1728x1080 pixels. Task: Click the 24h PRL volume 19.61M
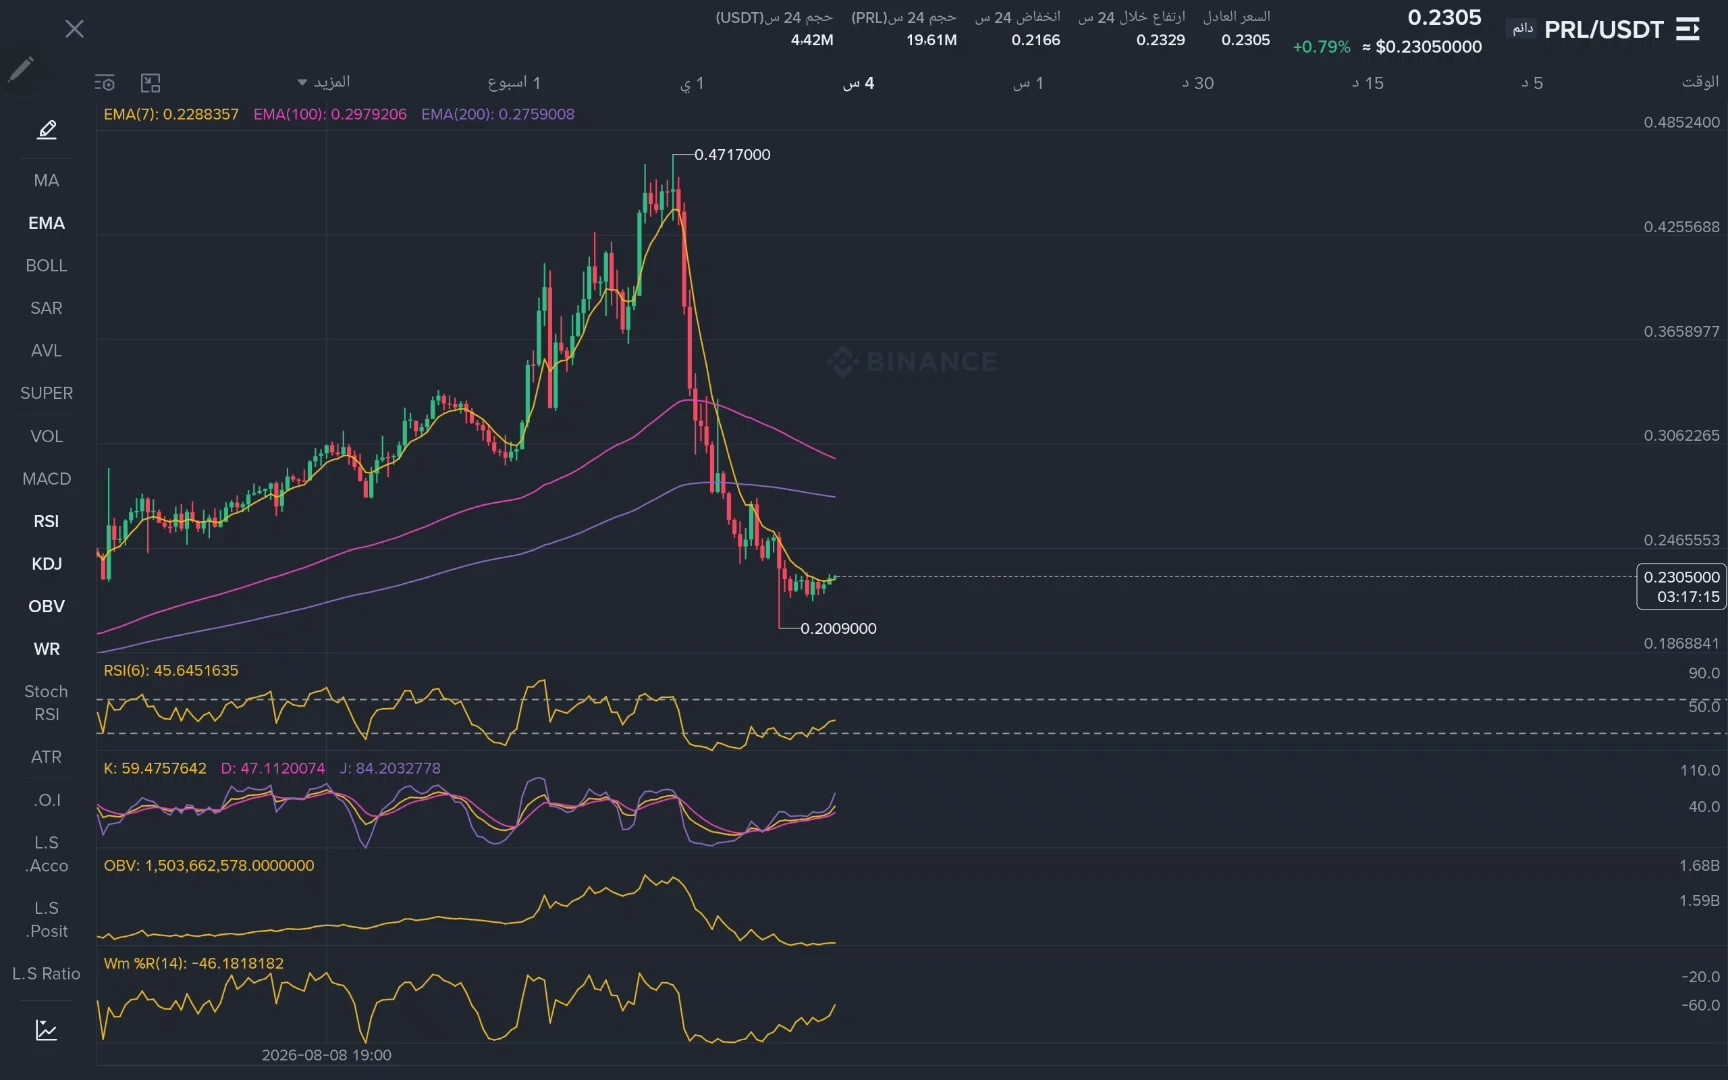(931, 40)
